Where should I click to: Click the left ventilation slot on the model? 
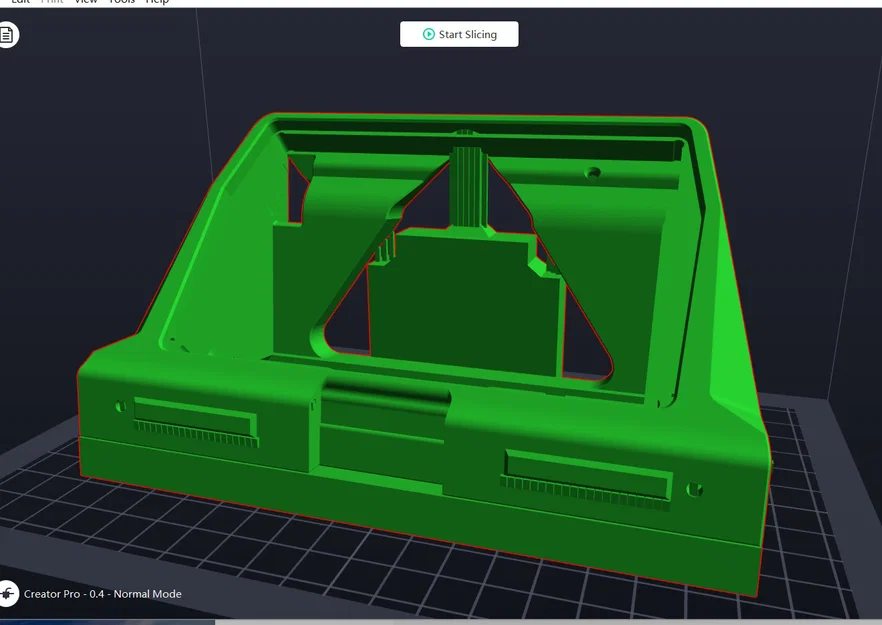pyautogui.click(x=196, y=422)
